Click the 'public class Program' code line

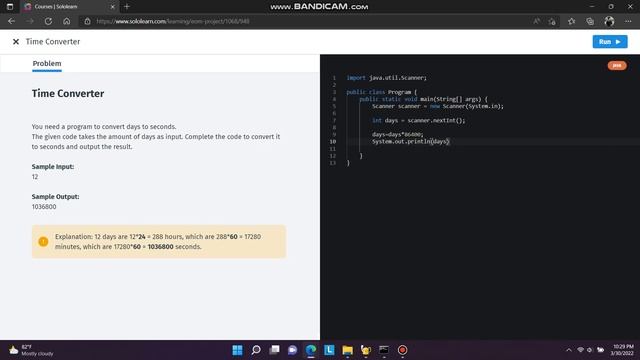pyautogui.click(x=381, y=92)
